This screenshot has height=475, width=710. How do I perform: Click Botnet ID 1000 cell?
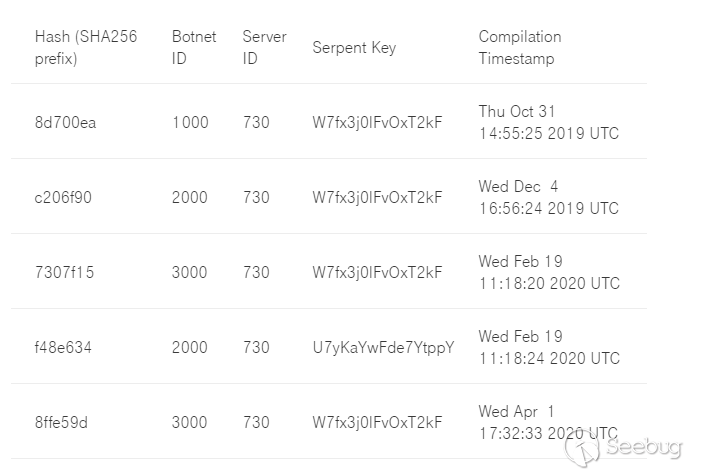coord(190,122)
